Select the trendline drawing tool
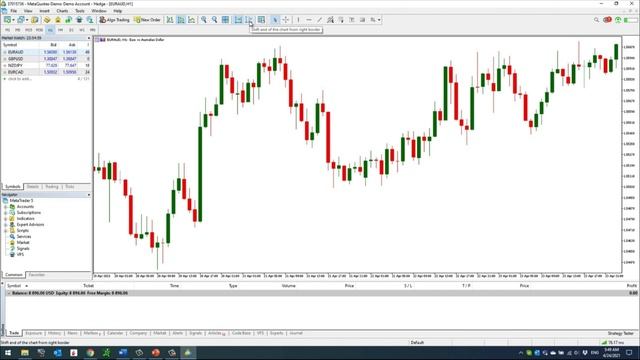Image resolution: width=640 pixels, height=360 pixels. [x=320, y=20]
